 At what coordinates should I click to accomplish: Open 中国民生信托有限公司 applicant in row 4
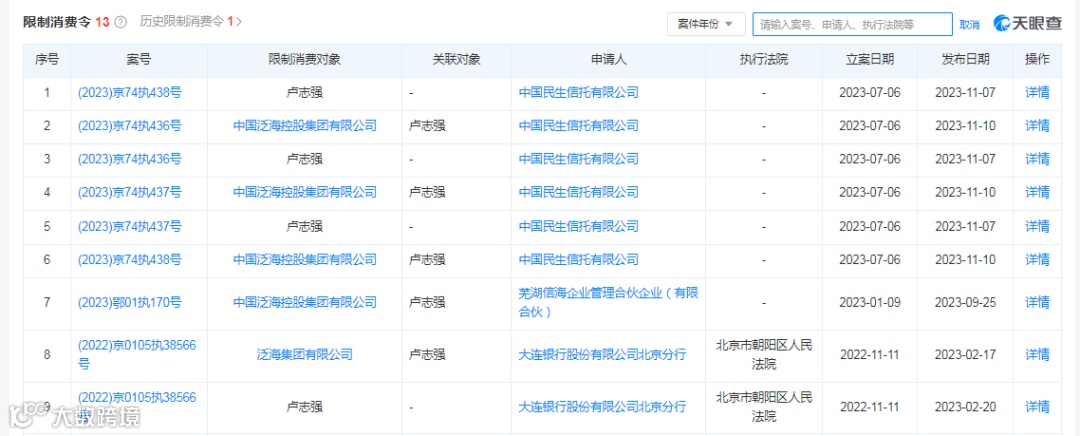pos(579,192)
